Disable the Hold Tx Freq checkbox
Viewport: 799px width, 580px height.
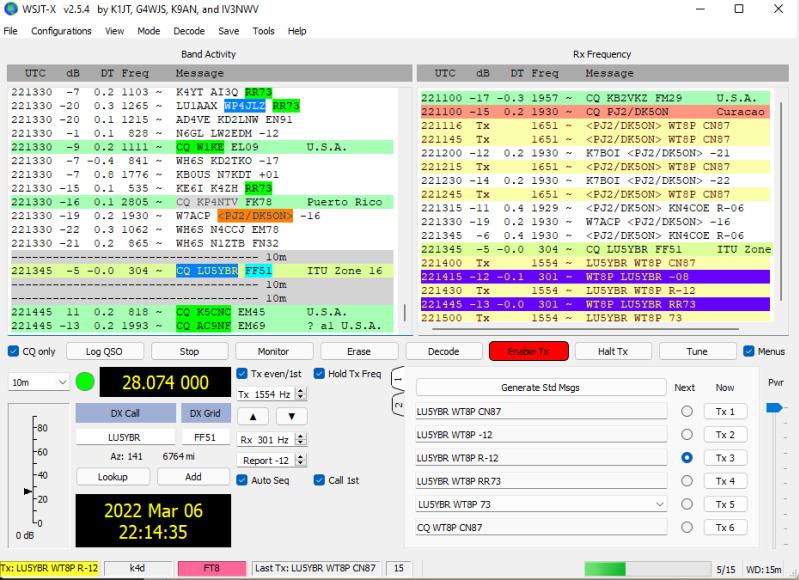click(x=319, y=374)
